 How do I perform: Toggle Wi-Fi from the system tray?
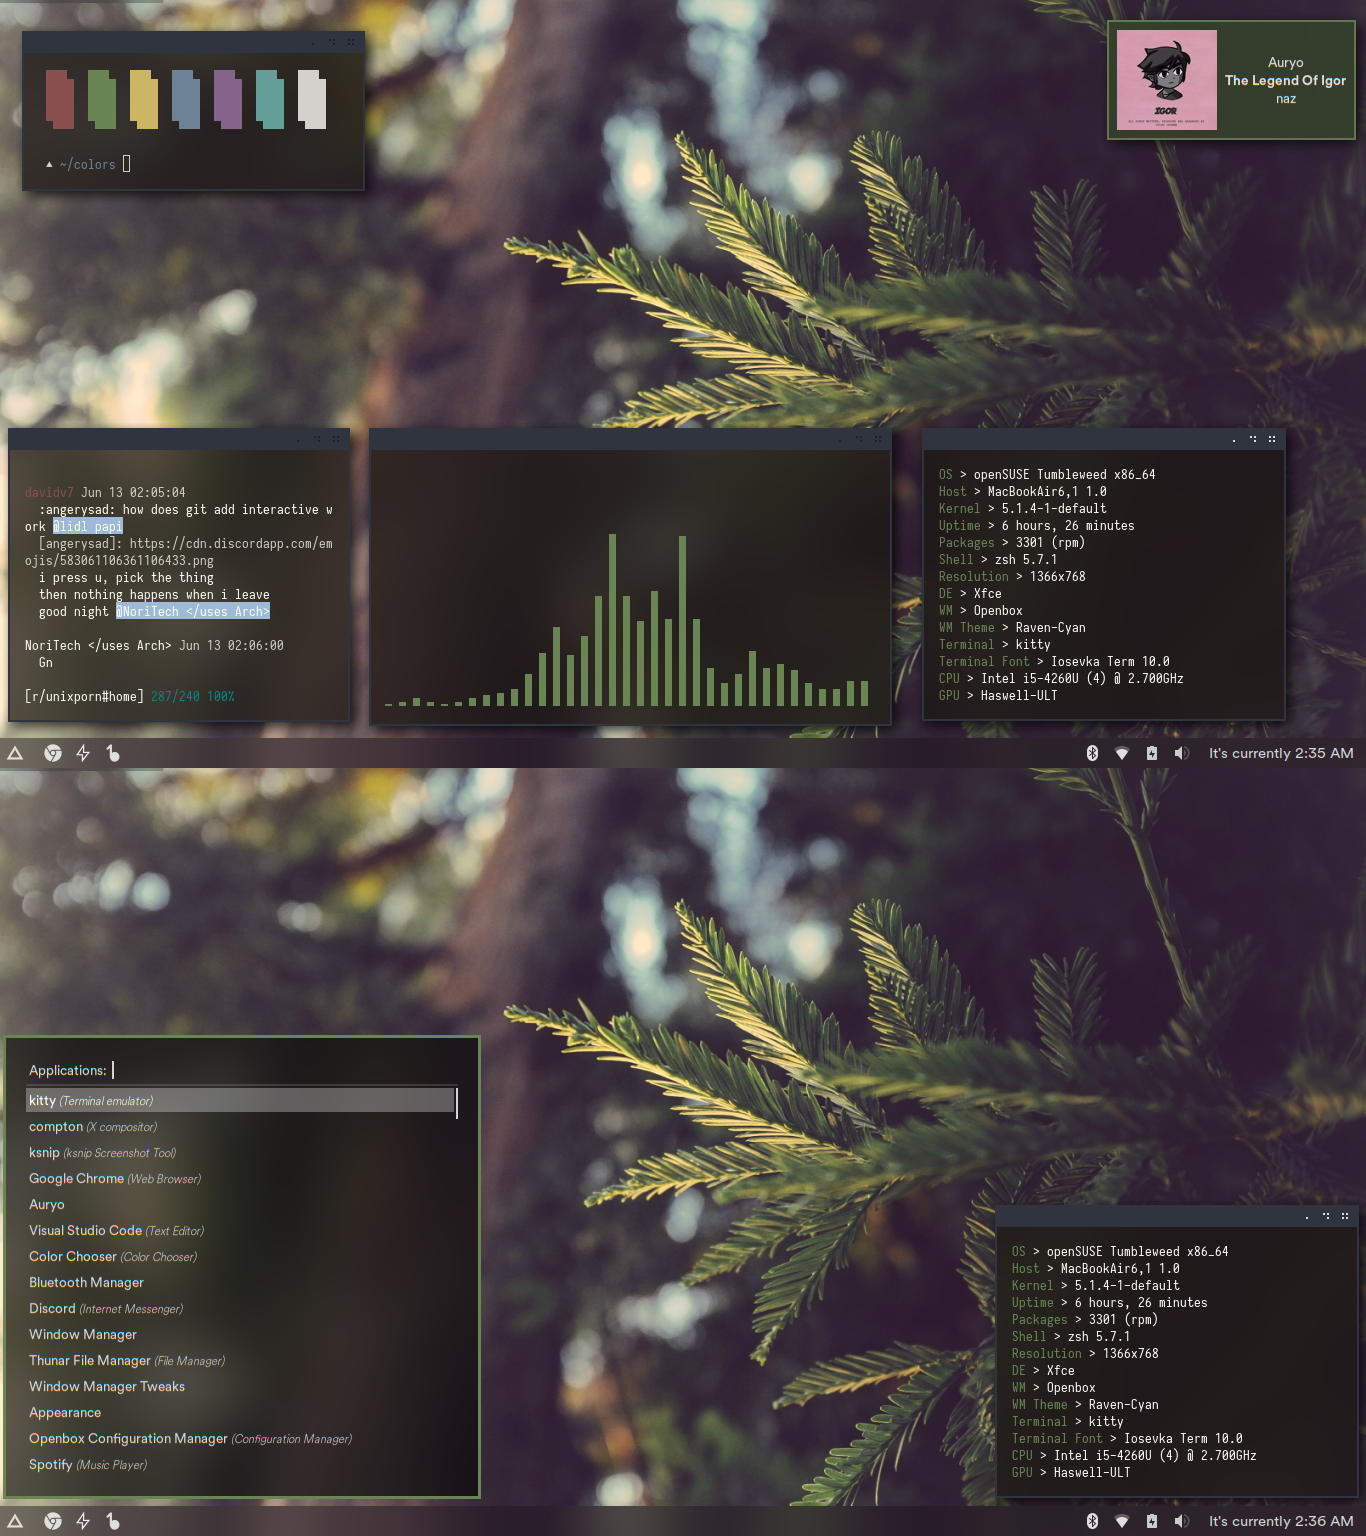(x=1121, y=753)
